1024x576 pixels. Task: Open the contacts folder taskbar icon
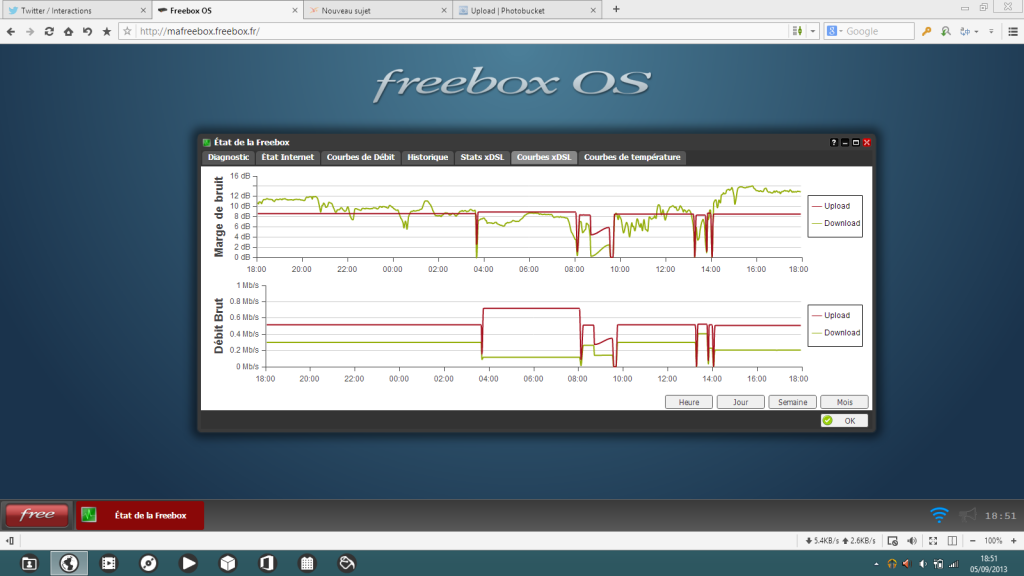29,563
